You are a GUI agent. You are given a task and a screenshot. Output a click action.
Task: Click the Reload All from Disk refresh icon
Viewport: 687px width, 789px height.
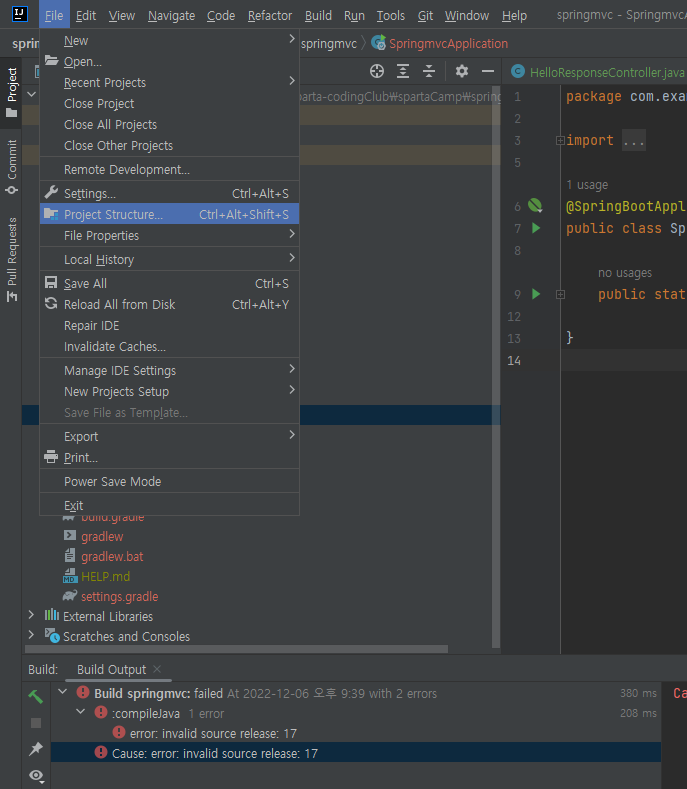(x=51, y=303)
